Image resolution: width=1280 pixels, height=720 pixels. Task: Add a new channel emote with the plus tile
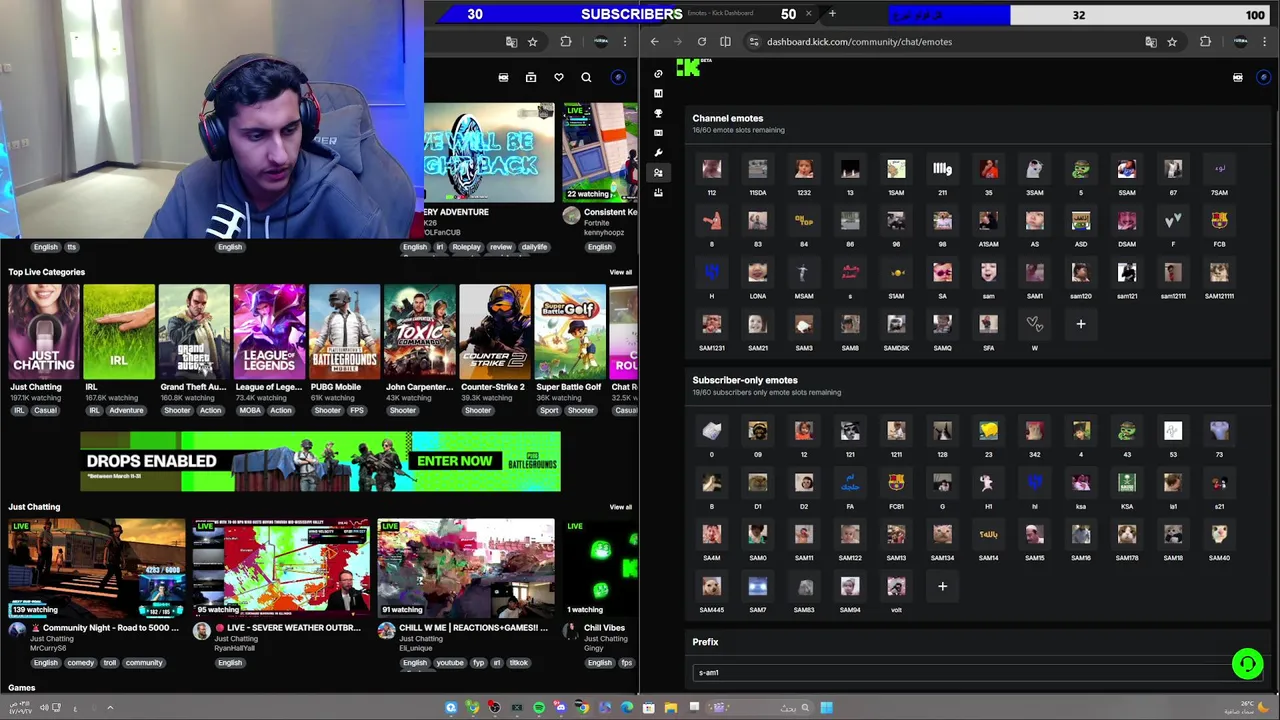[x=1080, y=324]
